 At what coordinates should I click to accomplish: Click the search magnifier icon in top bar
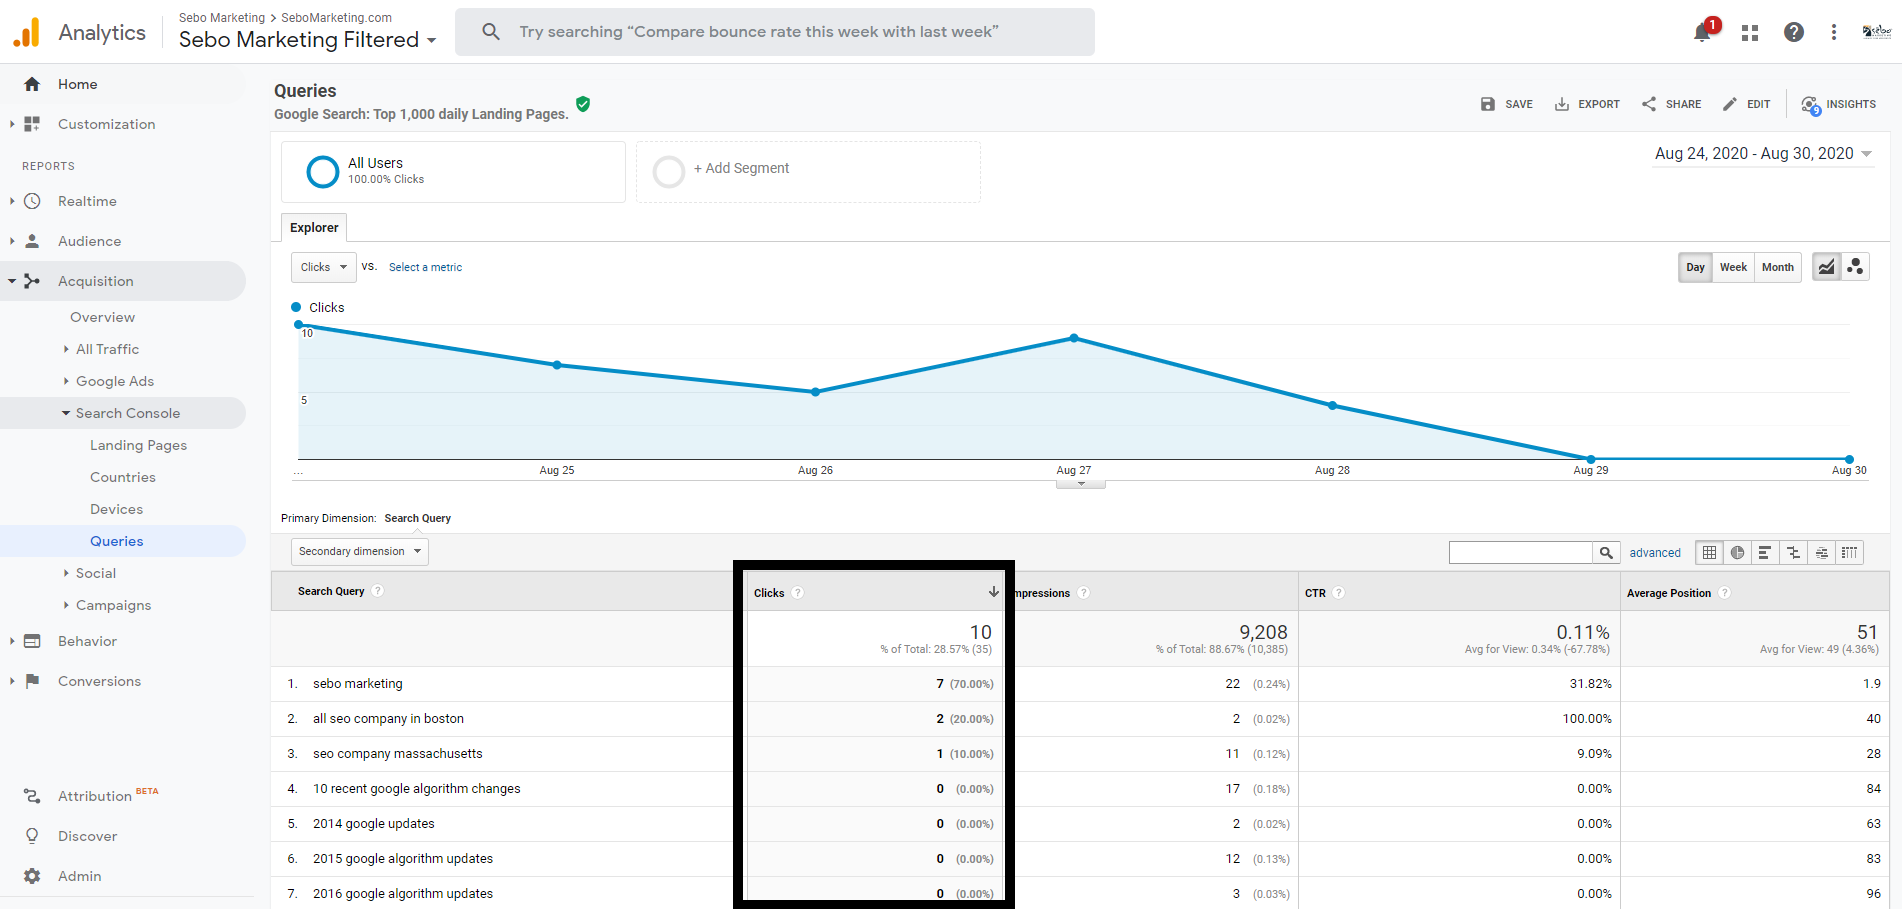[490, 32]
